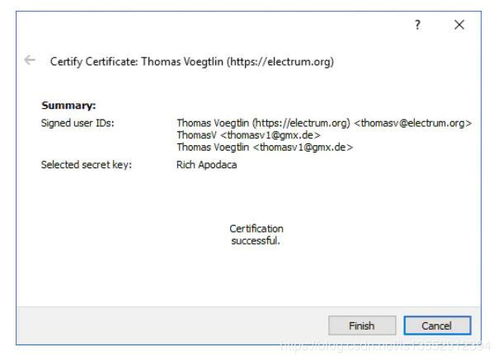Select the 'Certification successful.' message
The height and width of the screenshot is (361, 499).
[x=256, y=234]
